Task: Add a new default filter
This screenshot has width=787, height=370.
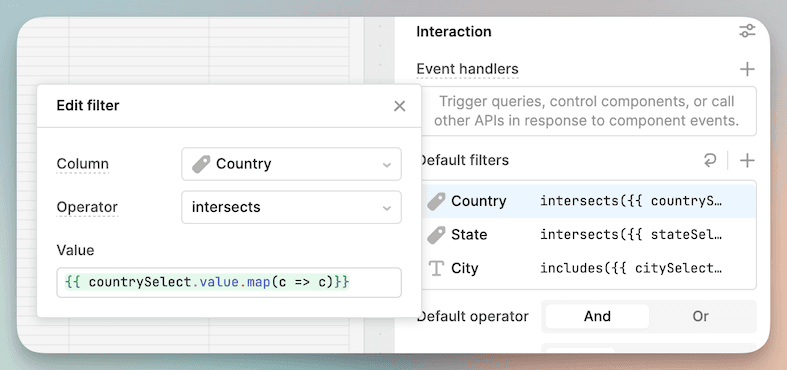Action: click(747, 161)
